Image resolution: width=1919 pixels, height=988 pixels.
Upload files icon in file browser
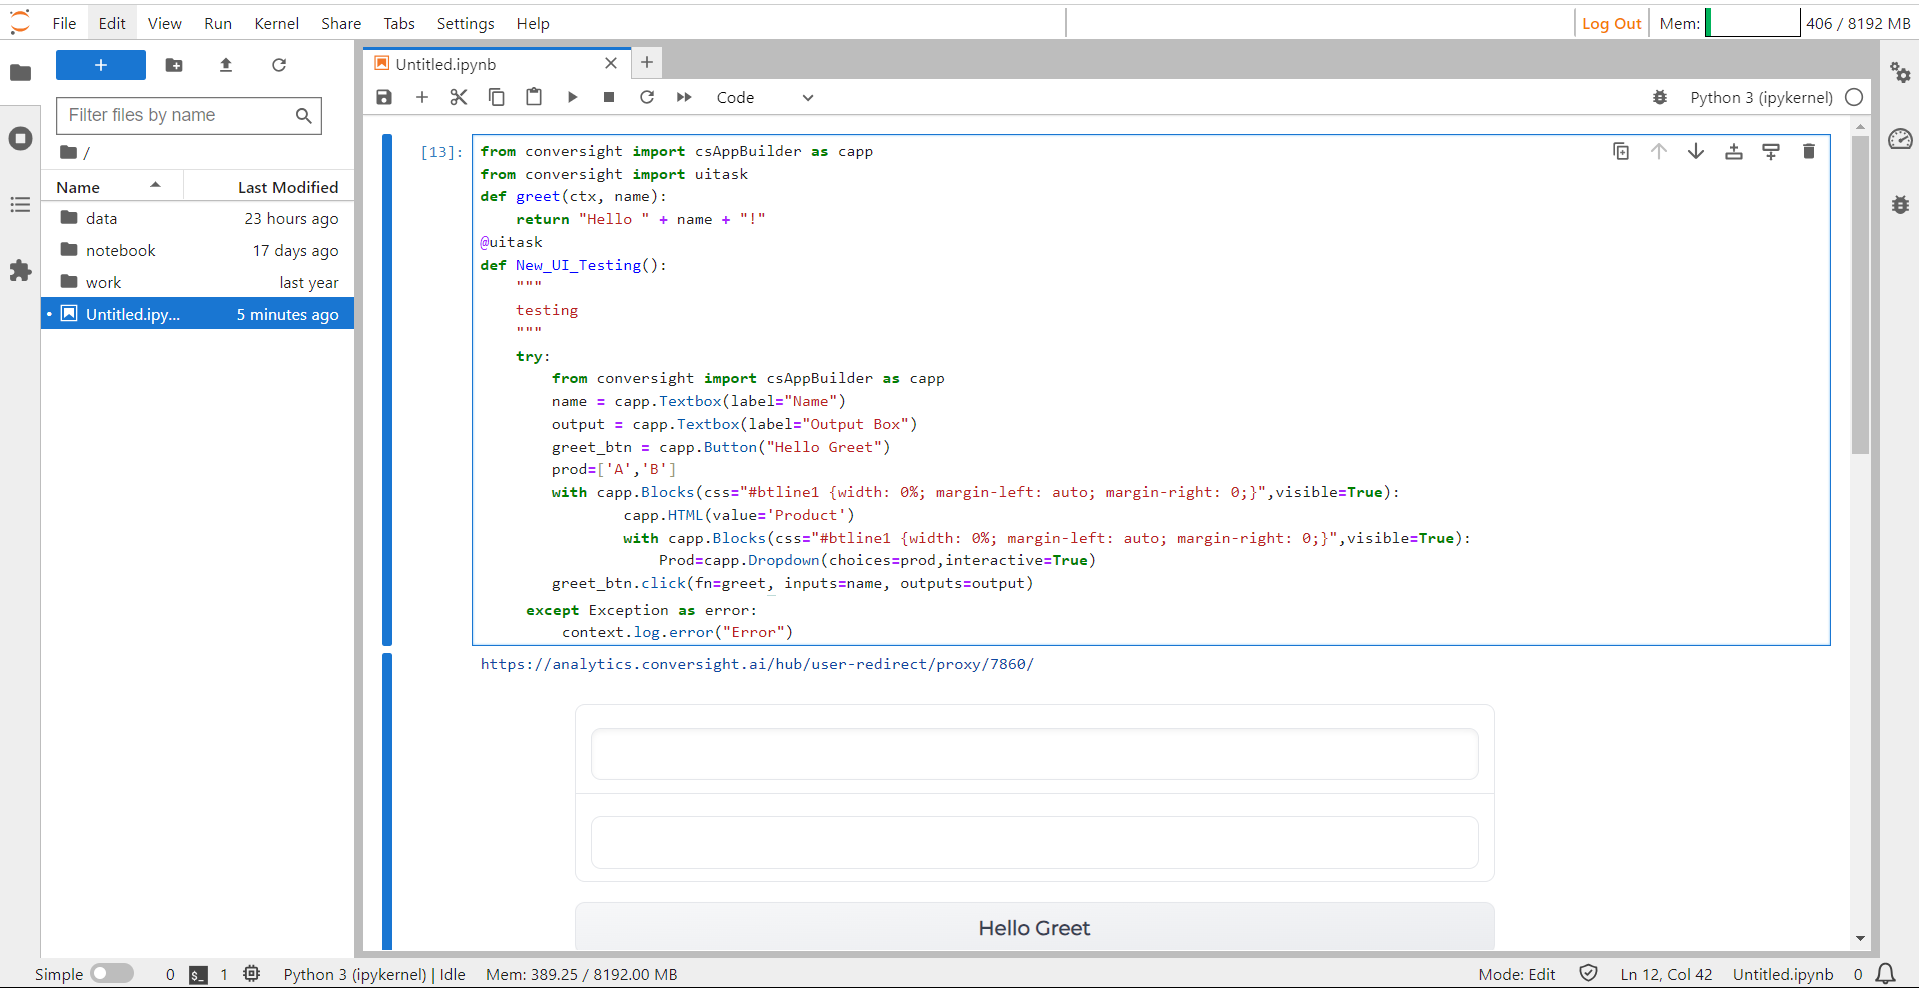tap(226, 65)
